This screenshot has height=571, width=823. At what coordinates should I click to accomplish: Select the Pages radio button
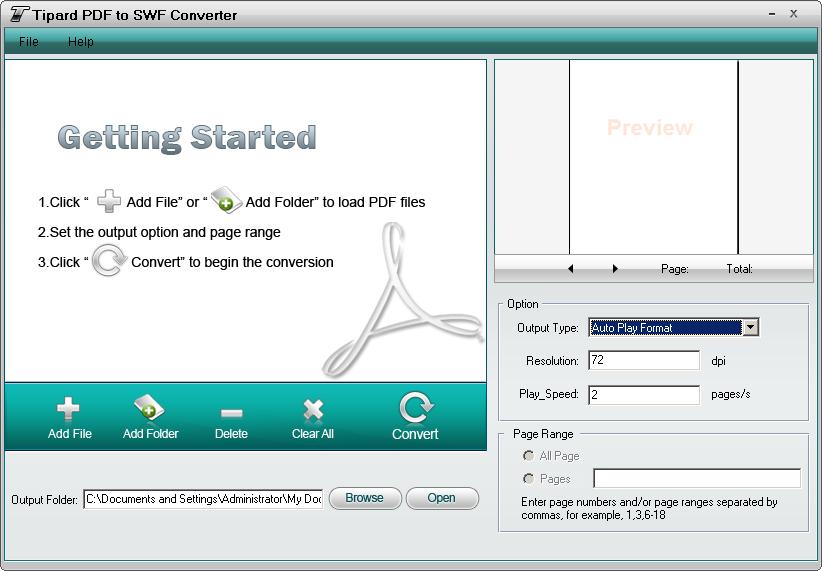click(529, 479)
